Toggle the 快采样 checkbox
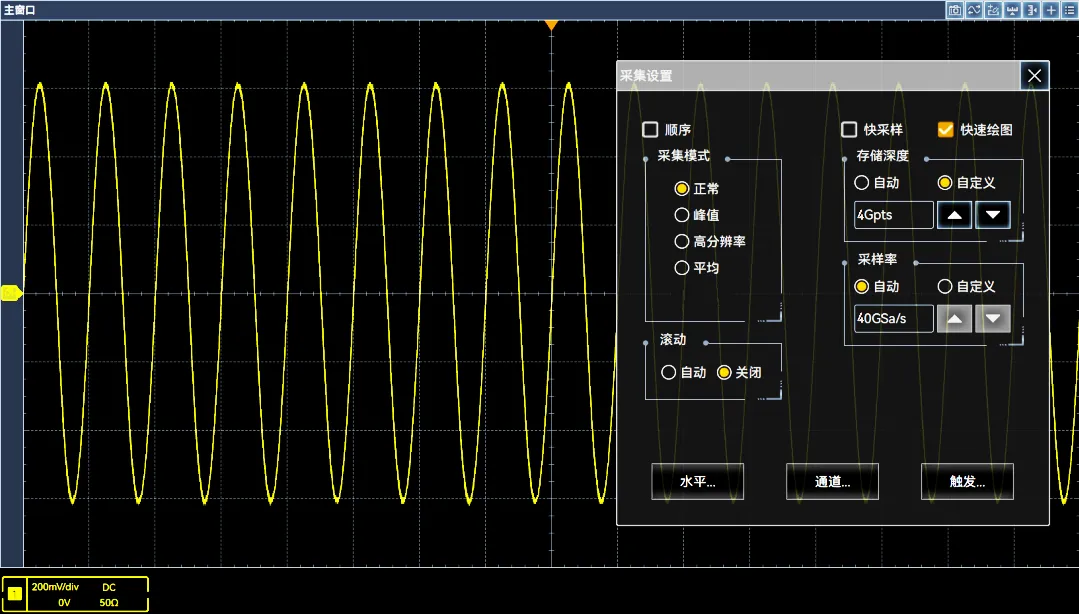This screenshot has width=1079, height=614. (x=849, y=130)
